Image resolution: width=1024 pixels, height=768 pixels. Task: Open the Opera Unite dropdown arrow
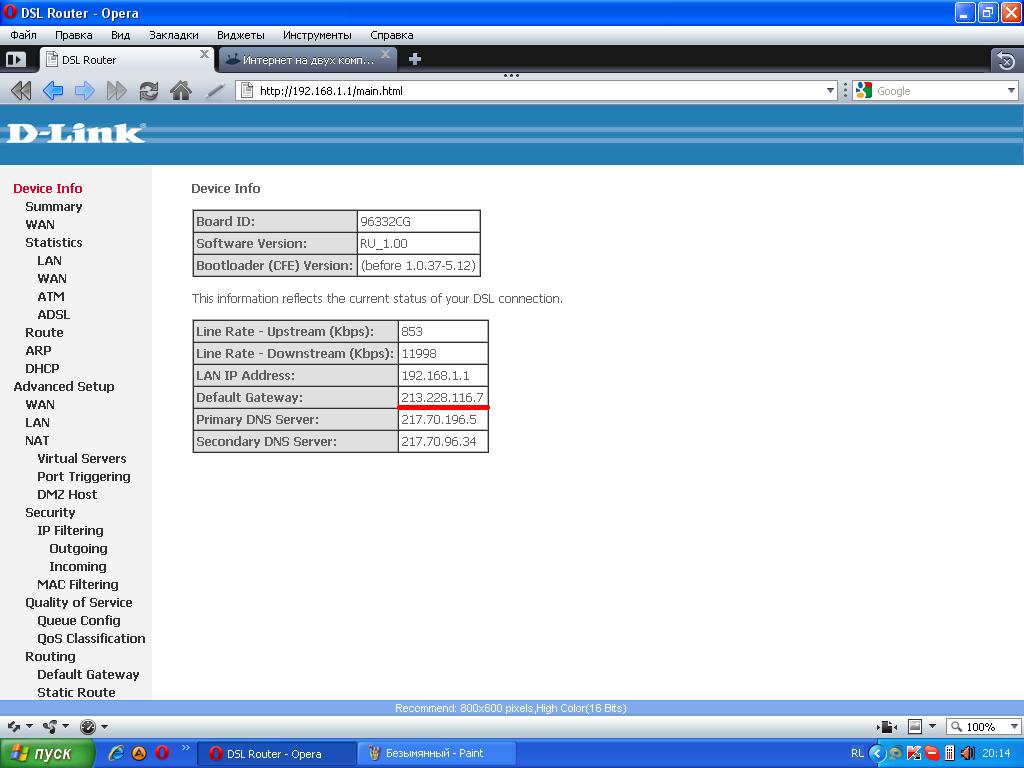coord(65,726)
